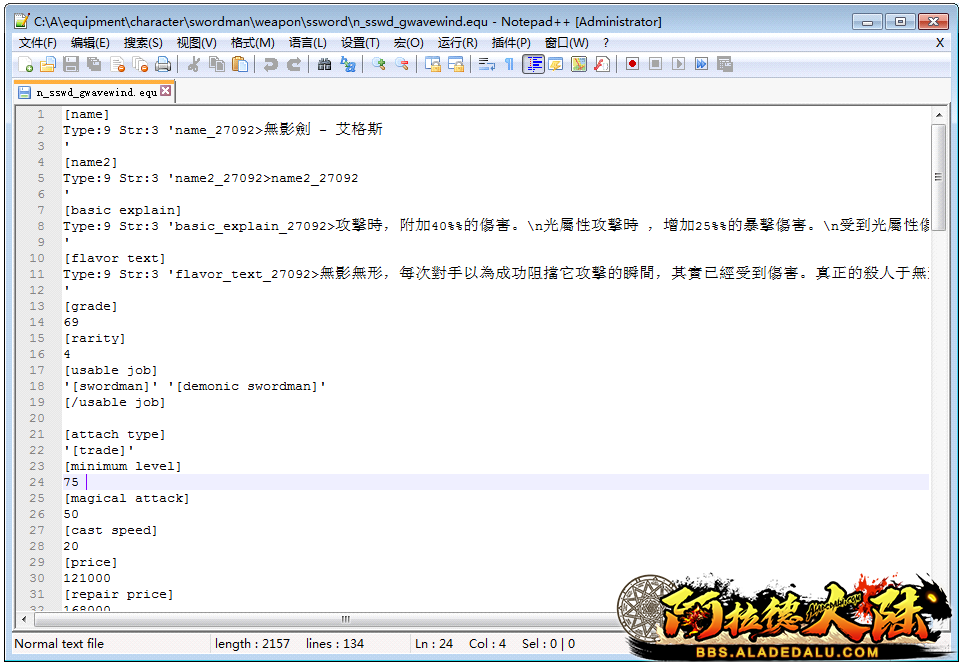The width and height of the screenshot is (963, 667).
Task: Click the vertical scrollbar down arrow
Action: pyautogui.click(x=938, y=603)
